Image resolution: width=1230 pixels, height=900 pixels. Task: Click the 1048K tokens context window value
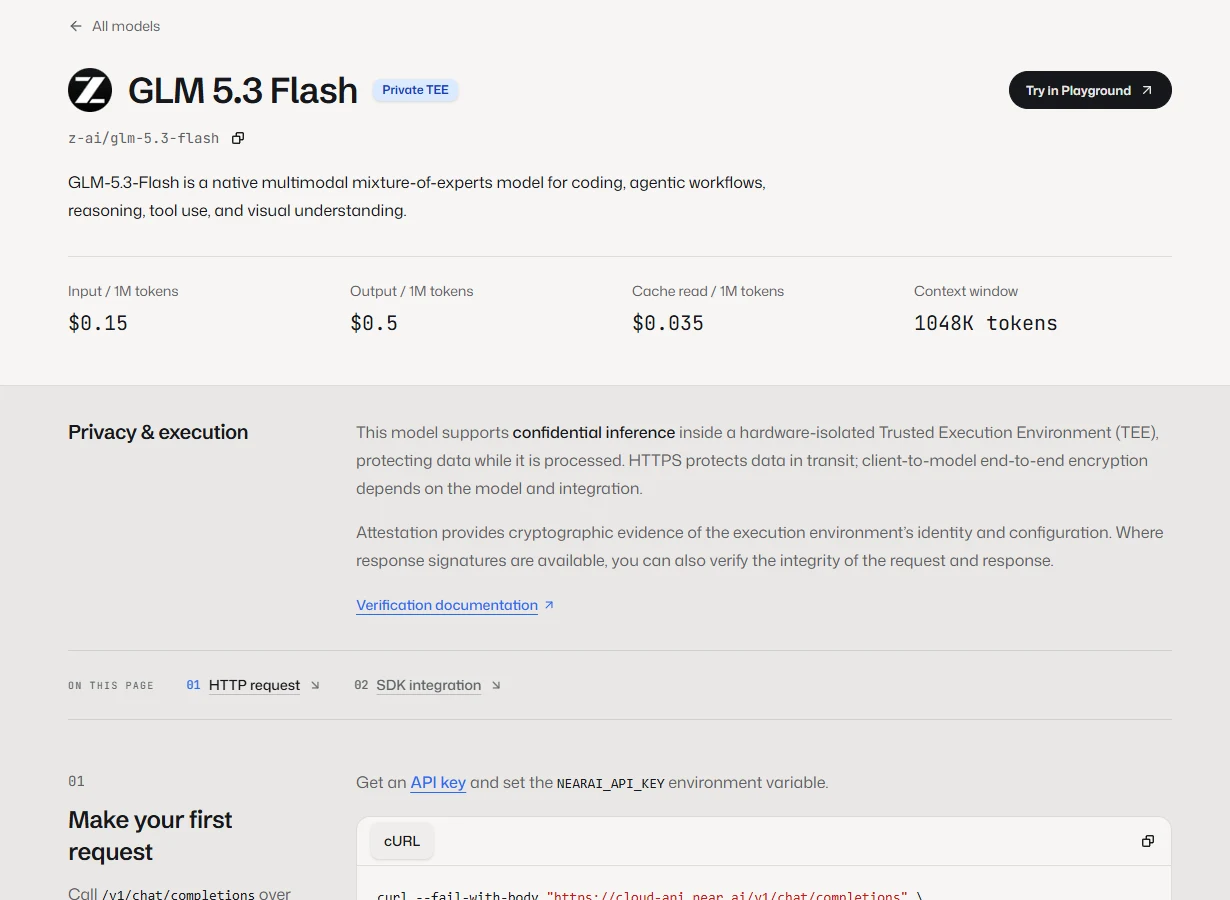pos(986,323)
